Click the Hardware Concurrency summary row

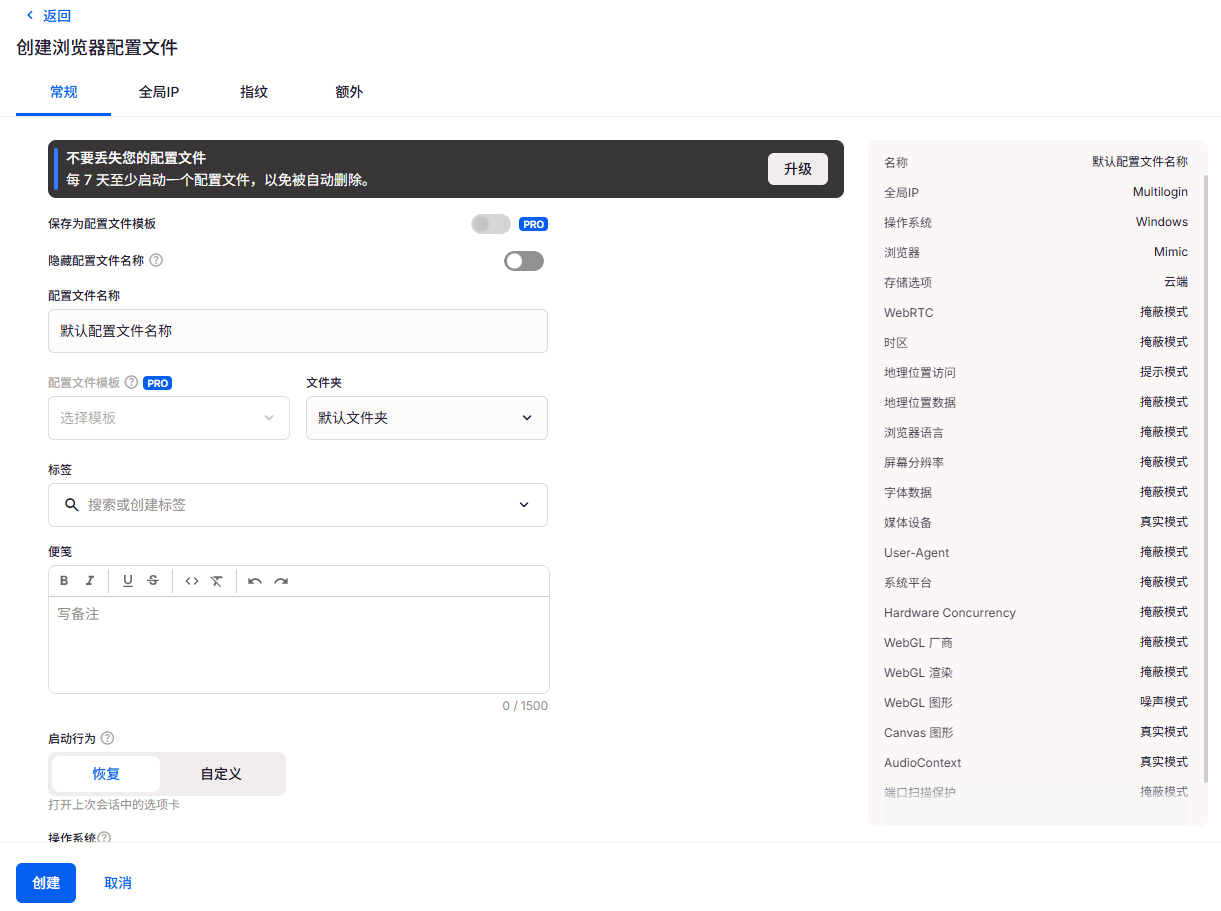click(1036, 612)
